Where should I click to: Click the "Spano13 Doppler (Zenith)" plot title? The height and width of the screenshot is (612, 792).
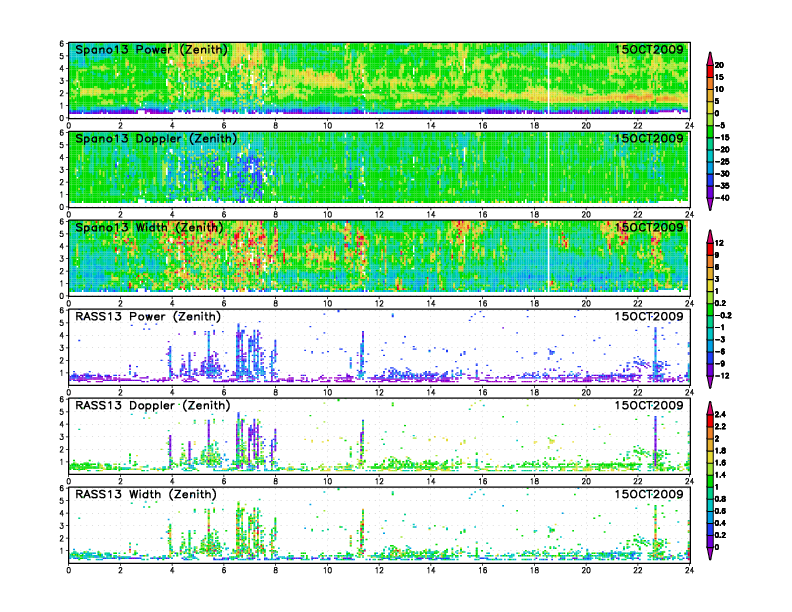pyautogui.click(x=156, y=138)
